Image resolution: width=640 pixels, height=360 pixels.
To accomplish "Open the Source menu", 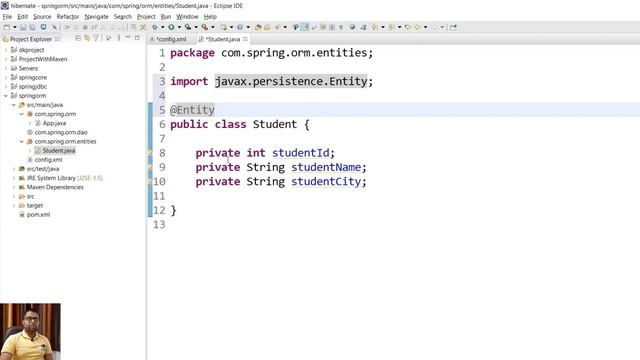I will (42, 17).
